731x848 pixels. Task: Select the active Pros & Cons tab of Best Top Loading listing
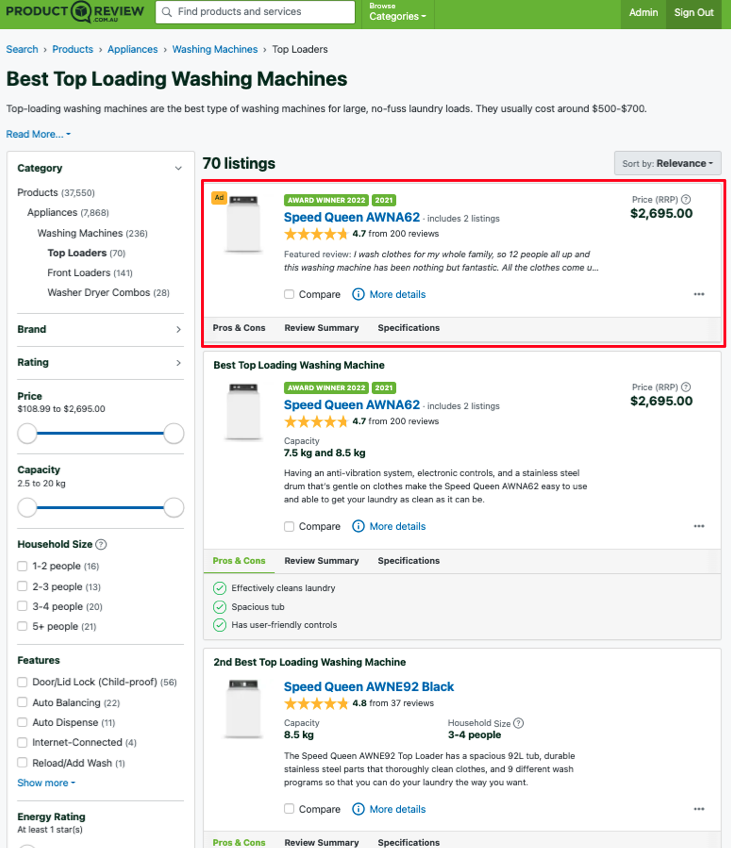(239, 561)
